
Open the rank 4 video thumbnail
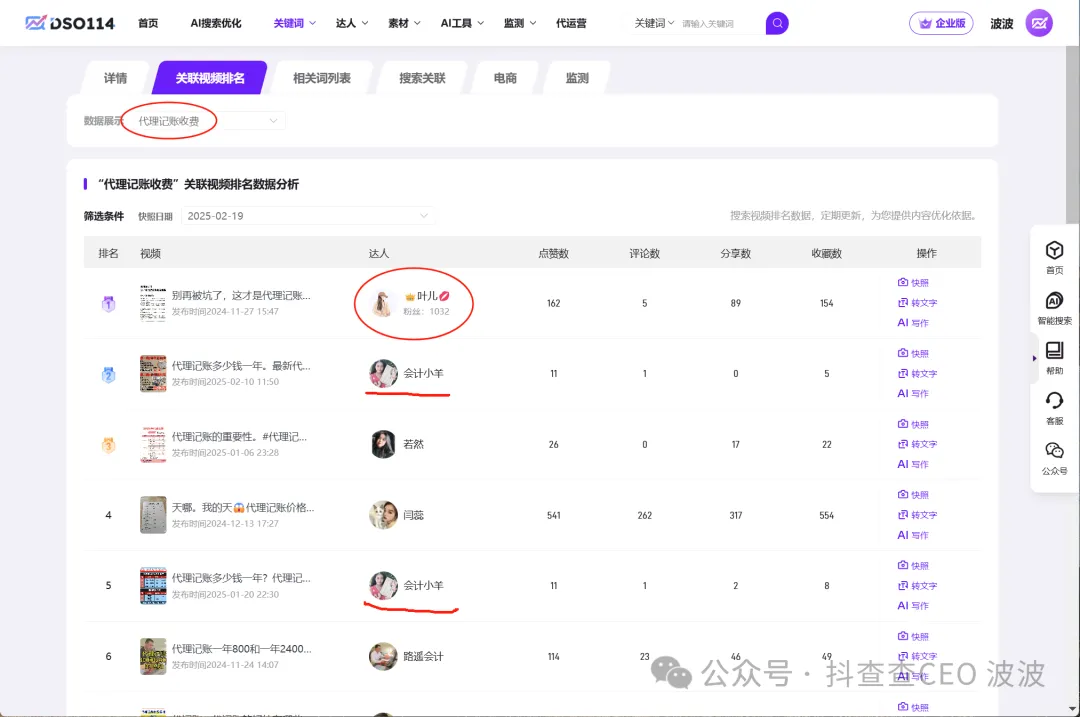click(153, 515)
